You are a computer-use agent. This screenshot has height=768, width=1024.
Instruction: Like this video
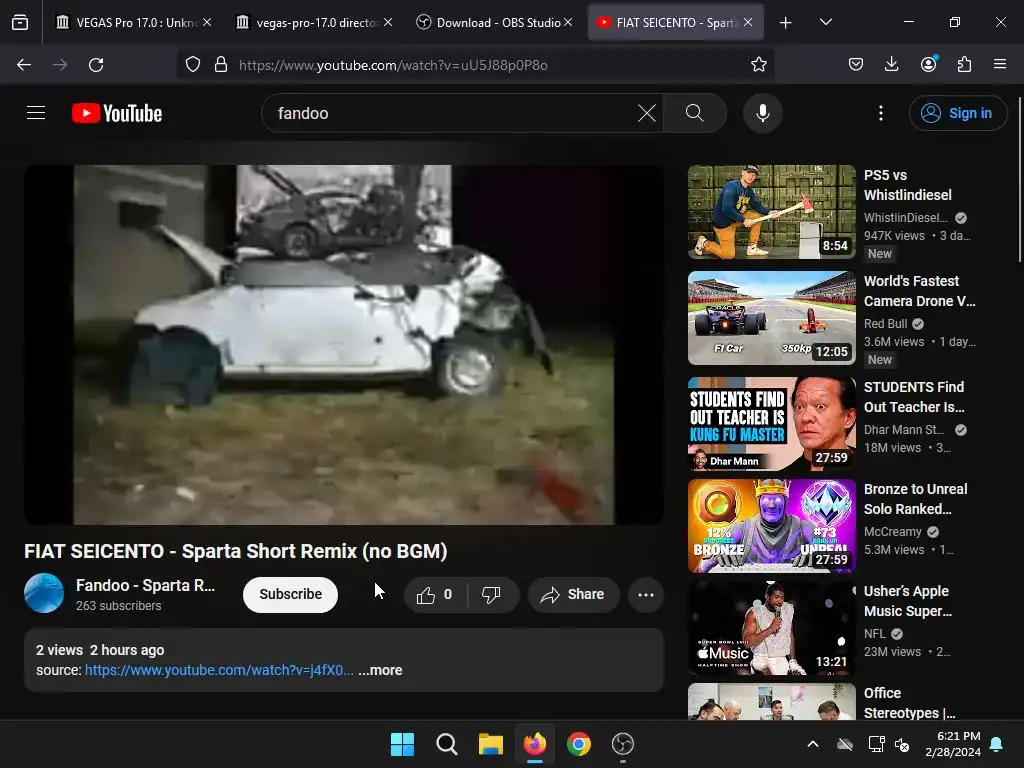coord(434,595)
